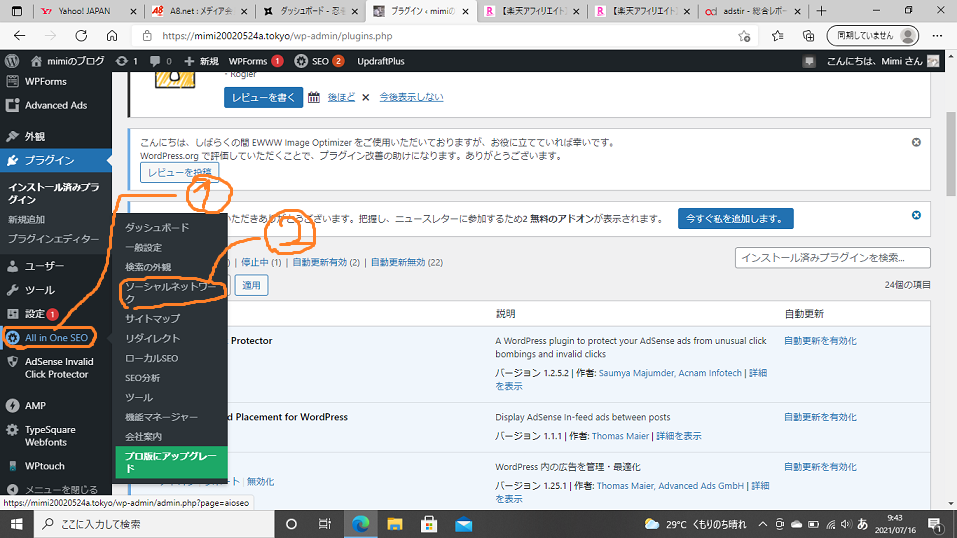Select ソーシャルネットワーク in the submenu
This screenshot has width=957, height=538.
point(170,293)
